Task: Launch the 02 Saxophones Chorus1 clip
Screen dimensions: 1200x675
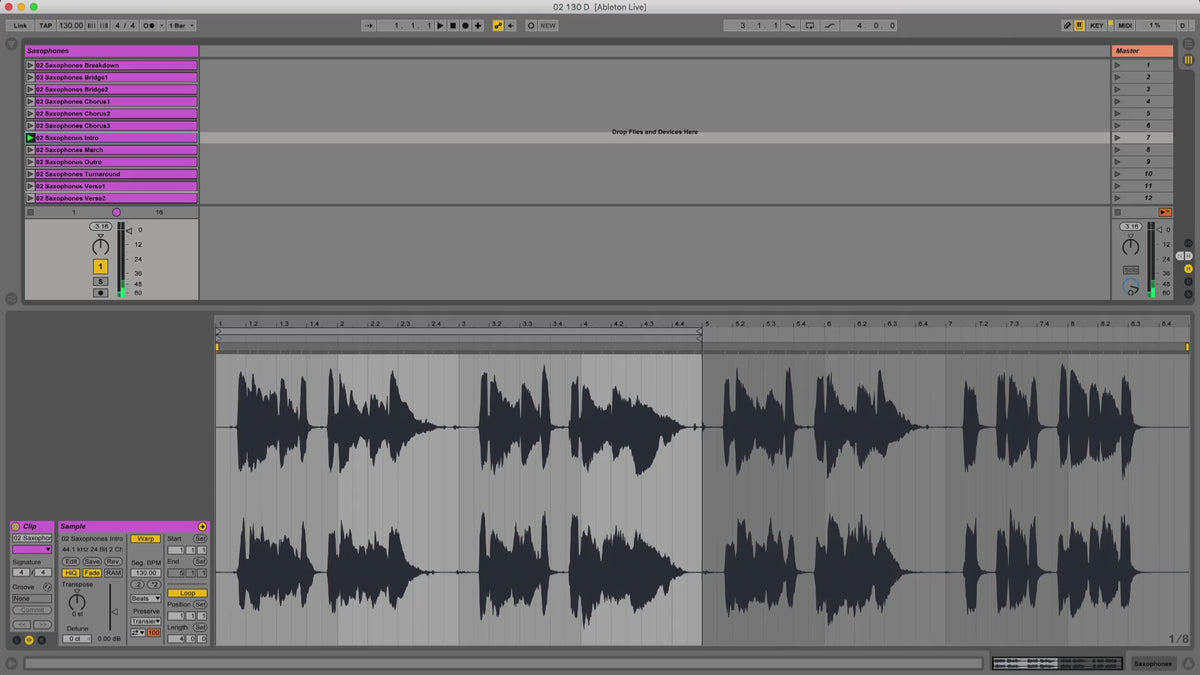Action: point(30,101)
